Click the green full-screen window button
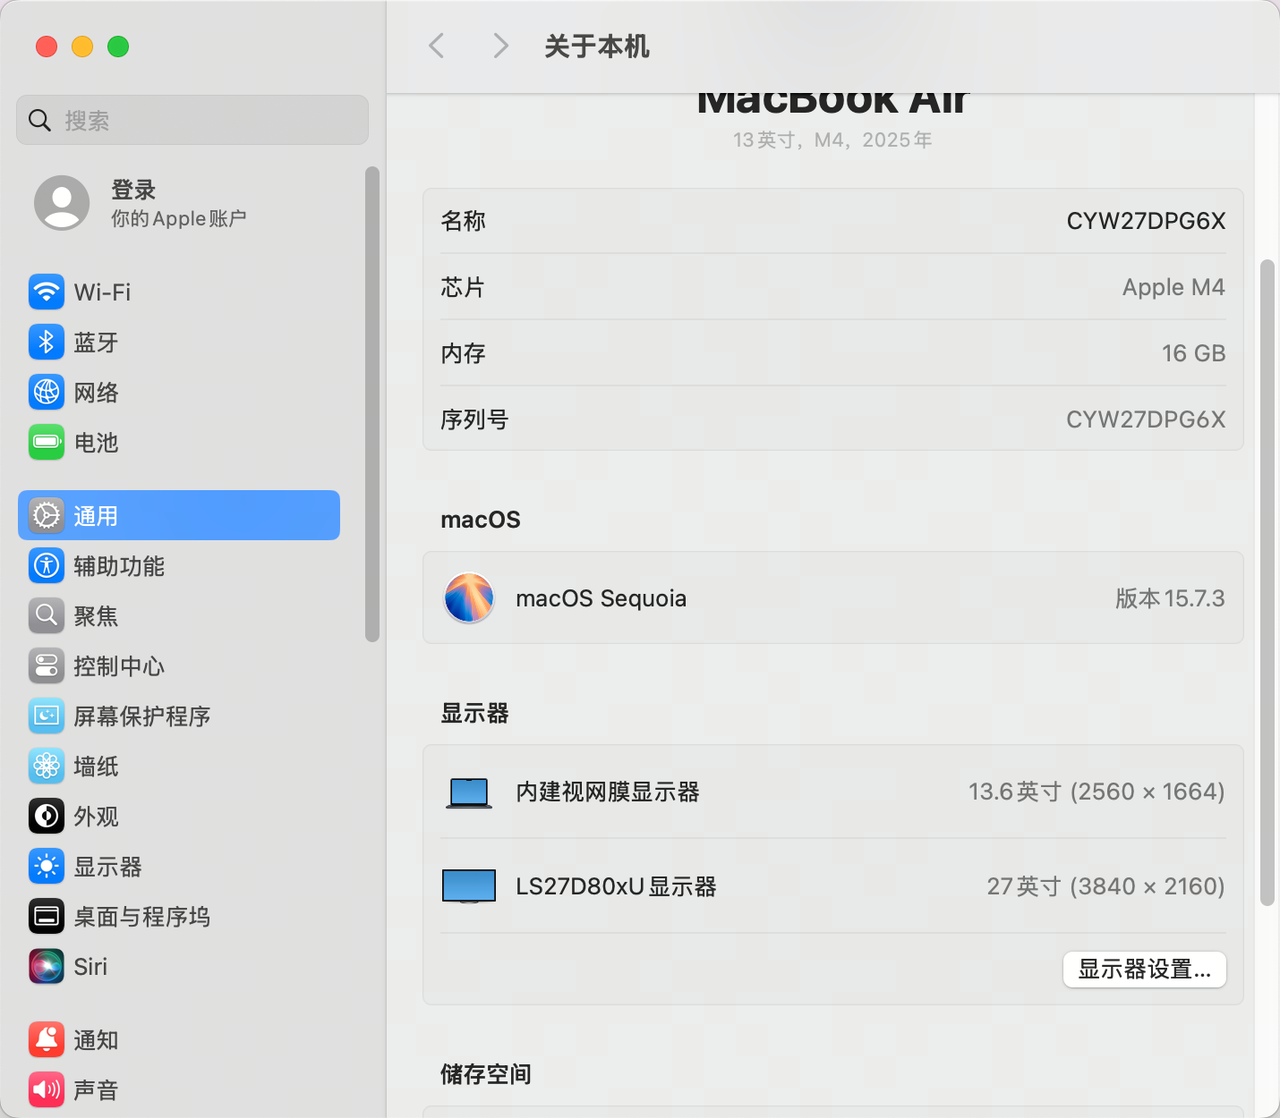1280x1118 pixels. [x=118, y=46]
